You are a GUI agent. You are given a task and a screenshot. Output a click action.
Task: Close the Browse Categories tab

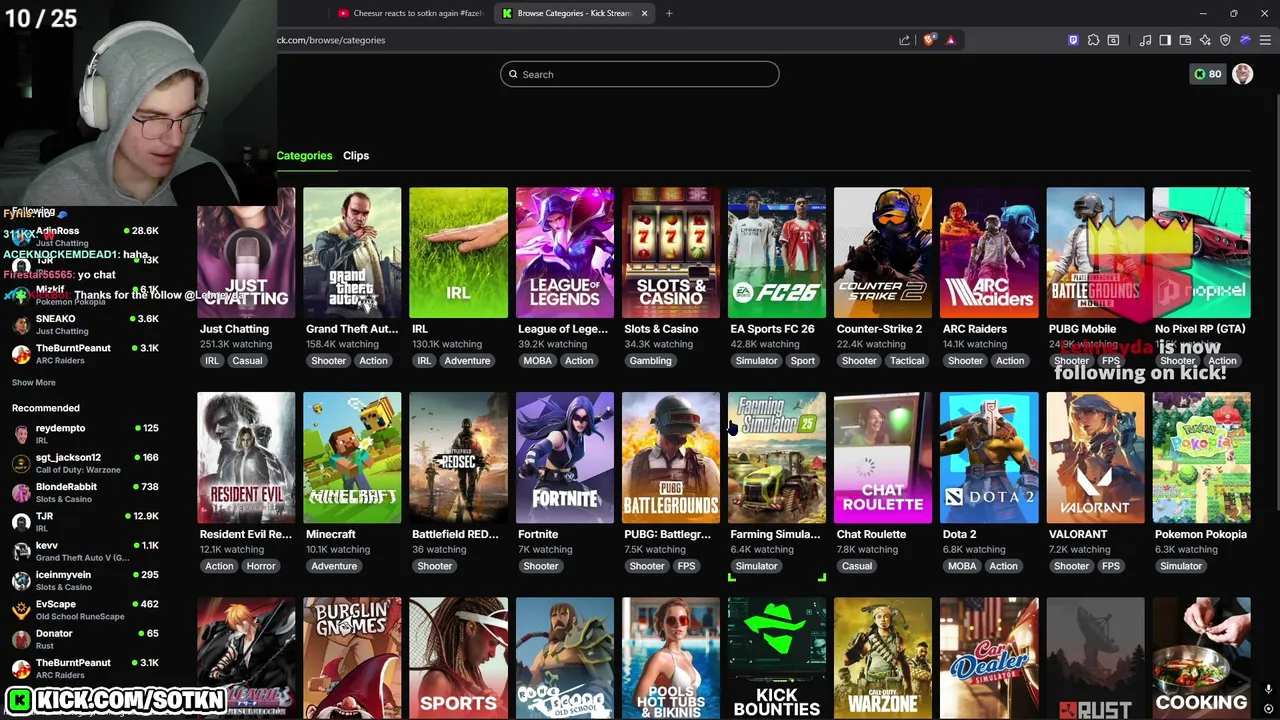[644, 13]
